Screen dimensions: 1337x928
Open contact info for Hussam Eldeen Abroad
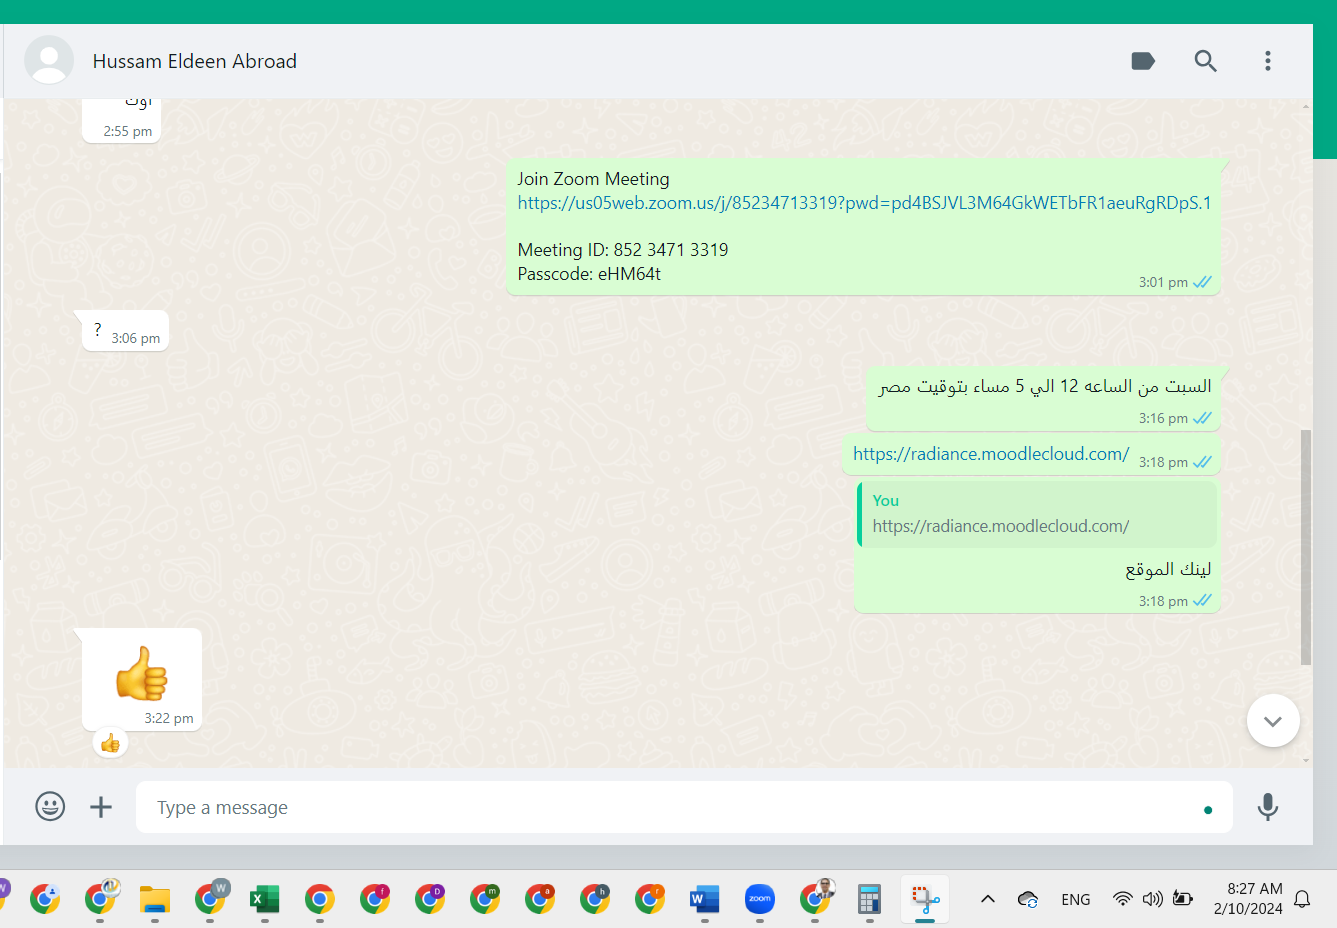tap(194, 61)
